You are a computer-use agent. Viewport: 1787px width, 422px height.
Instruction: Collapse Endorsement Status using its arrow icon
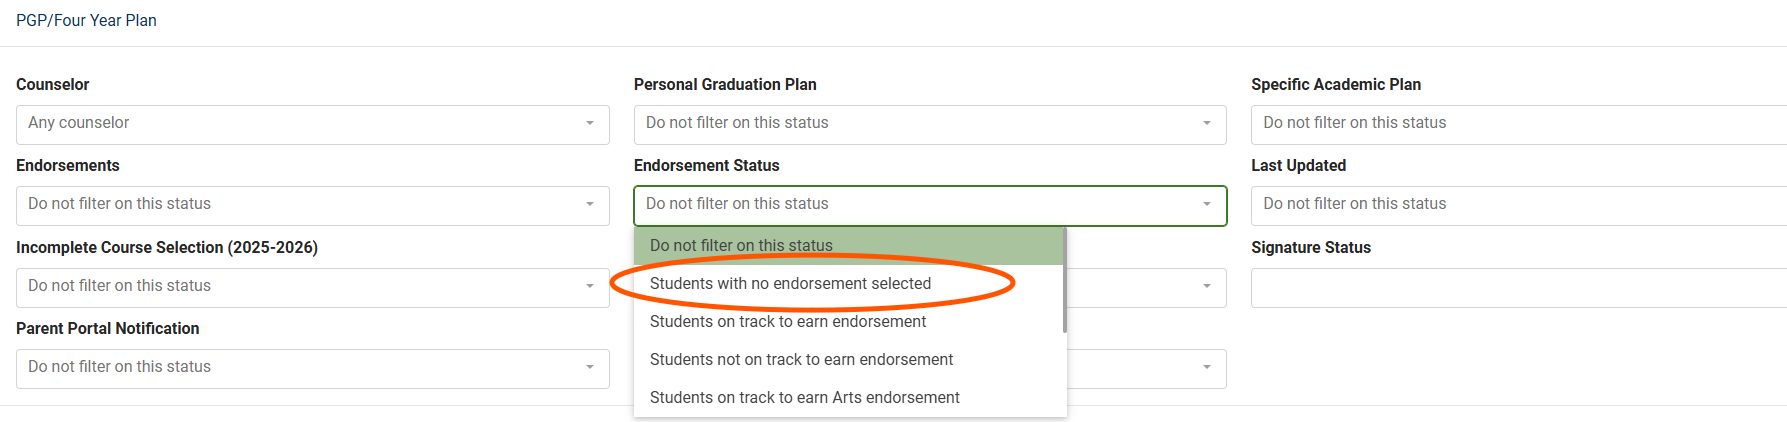[x=1207, y=205]
